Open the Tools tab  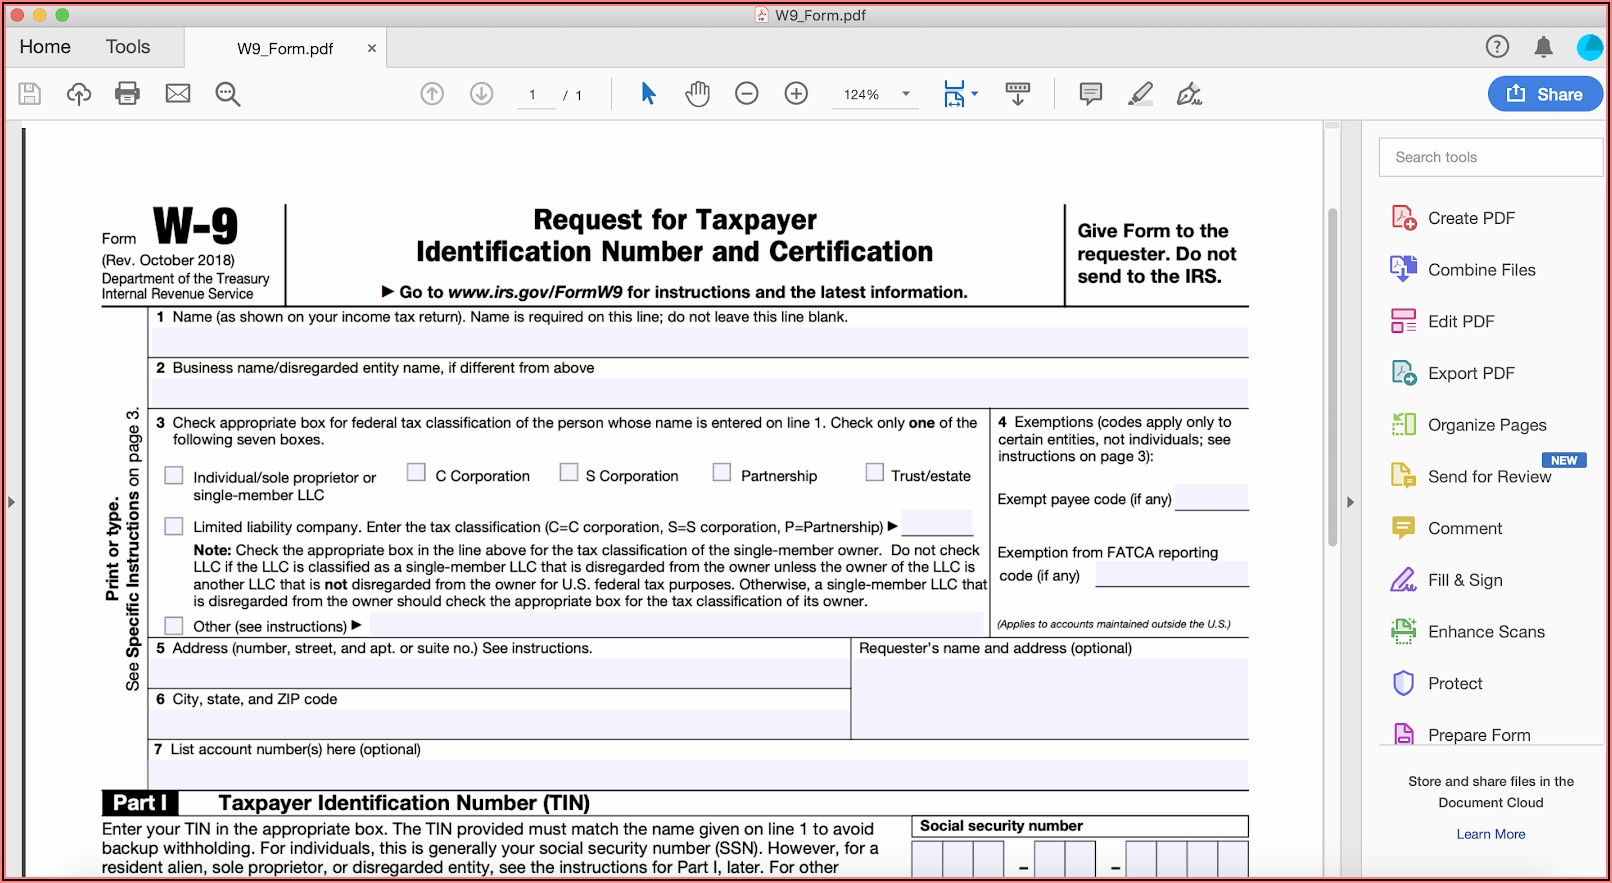pyautogui.click(x=128, y=47)
